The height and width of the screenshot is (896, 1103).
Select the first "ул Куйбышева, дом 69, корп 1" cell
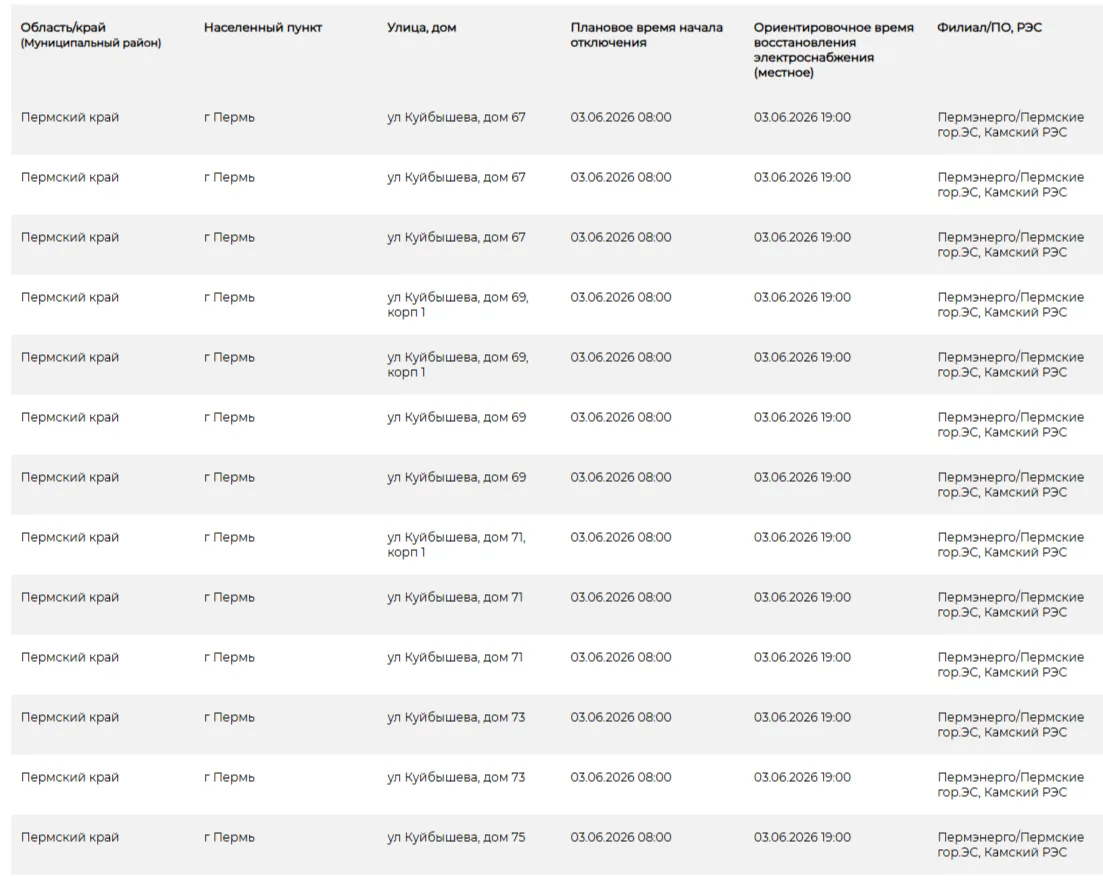pos(457,305)
